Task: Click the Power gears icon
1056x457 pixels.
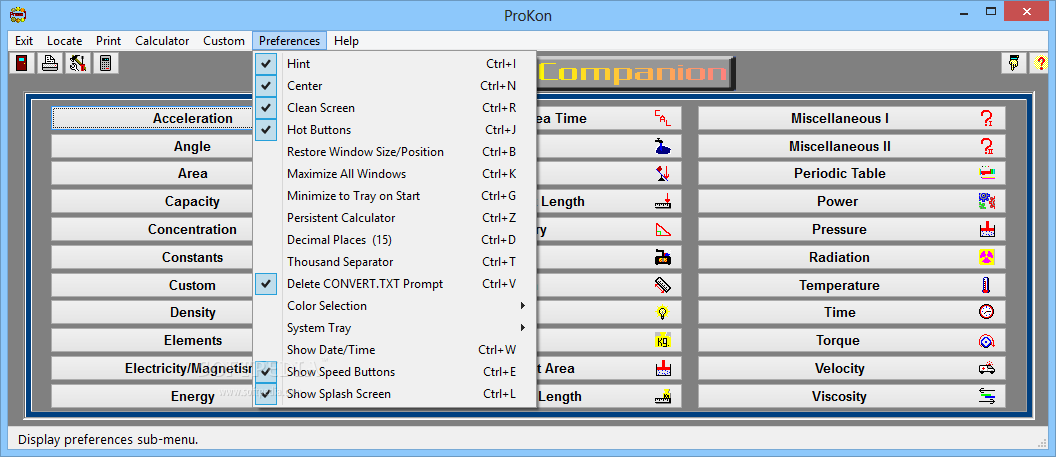Action: (987, 201)
